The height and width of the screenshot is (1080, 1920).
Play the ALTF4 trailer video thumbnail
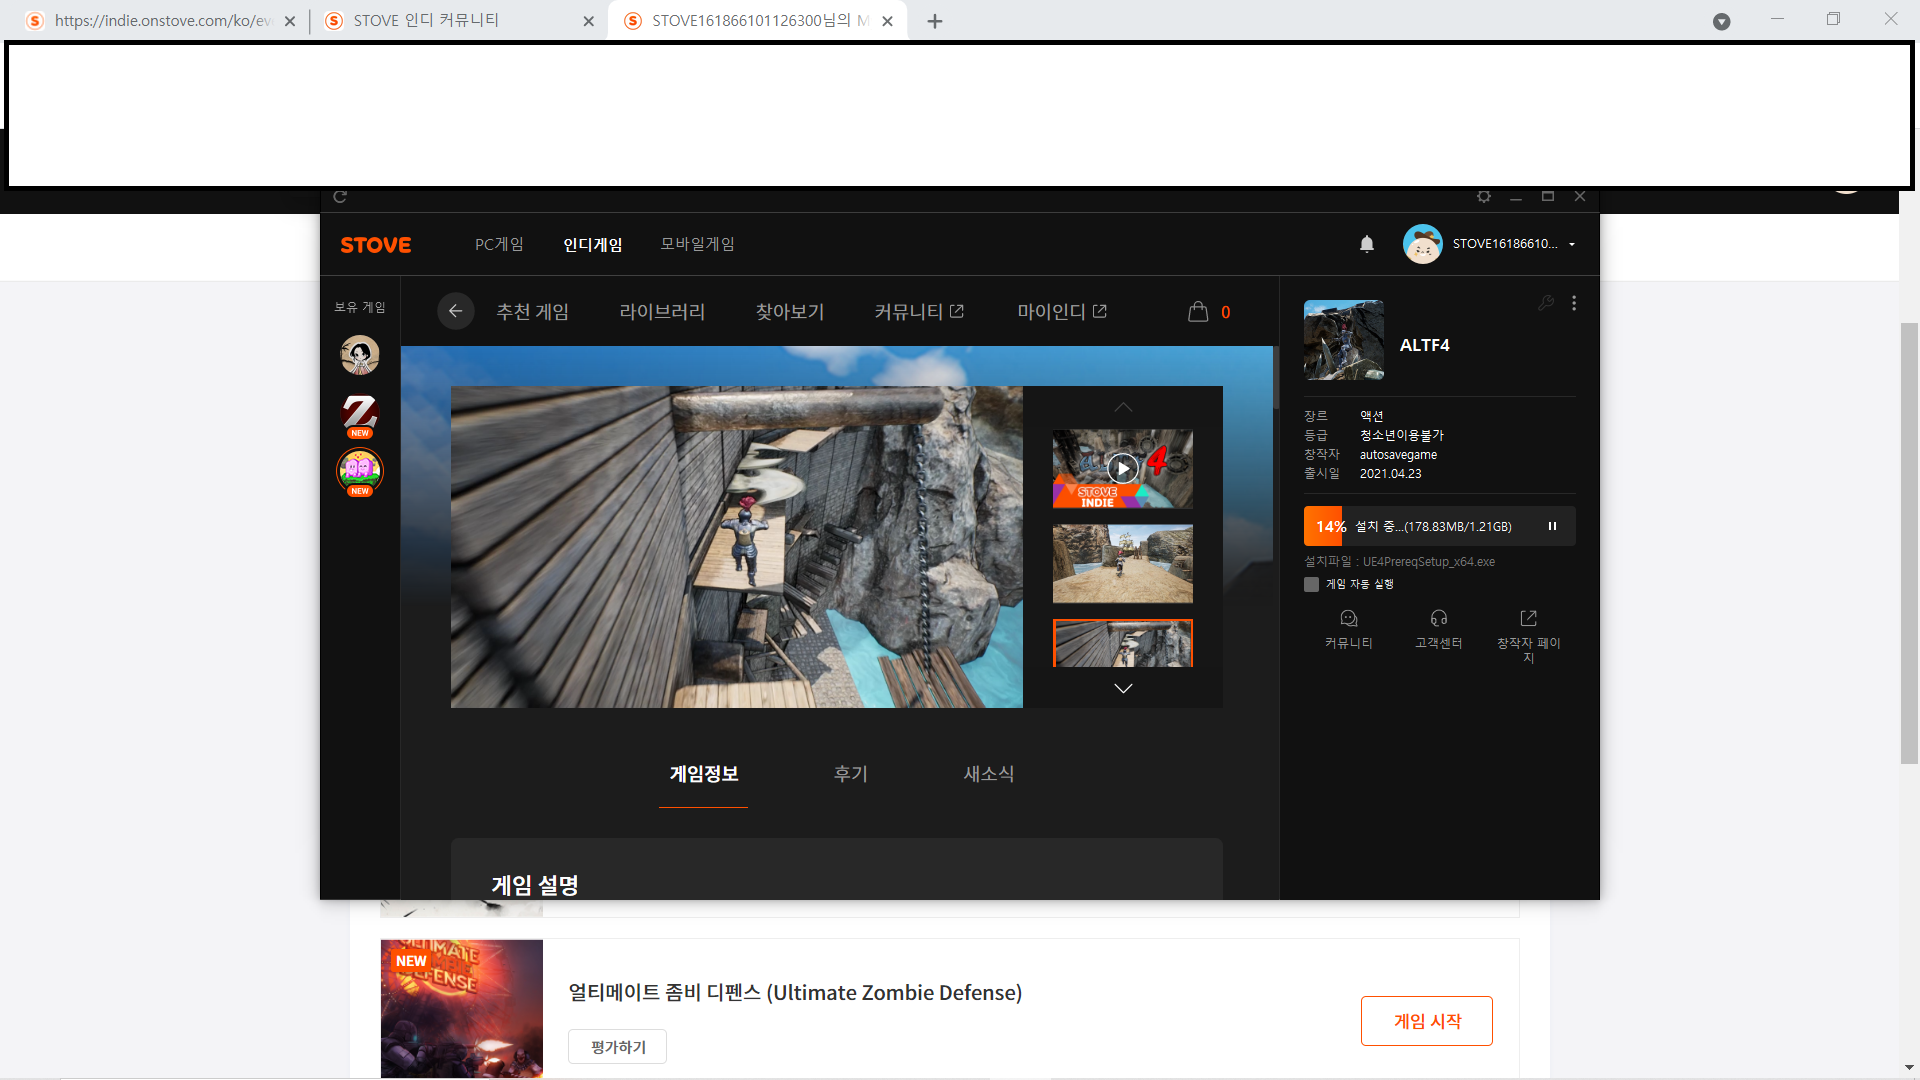[x=1122, y=469]
